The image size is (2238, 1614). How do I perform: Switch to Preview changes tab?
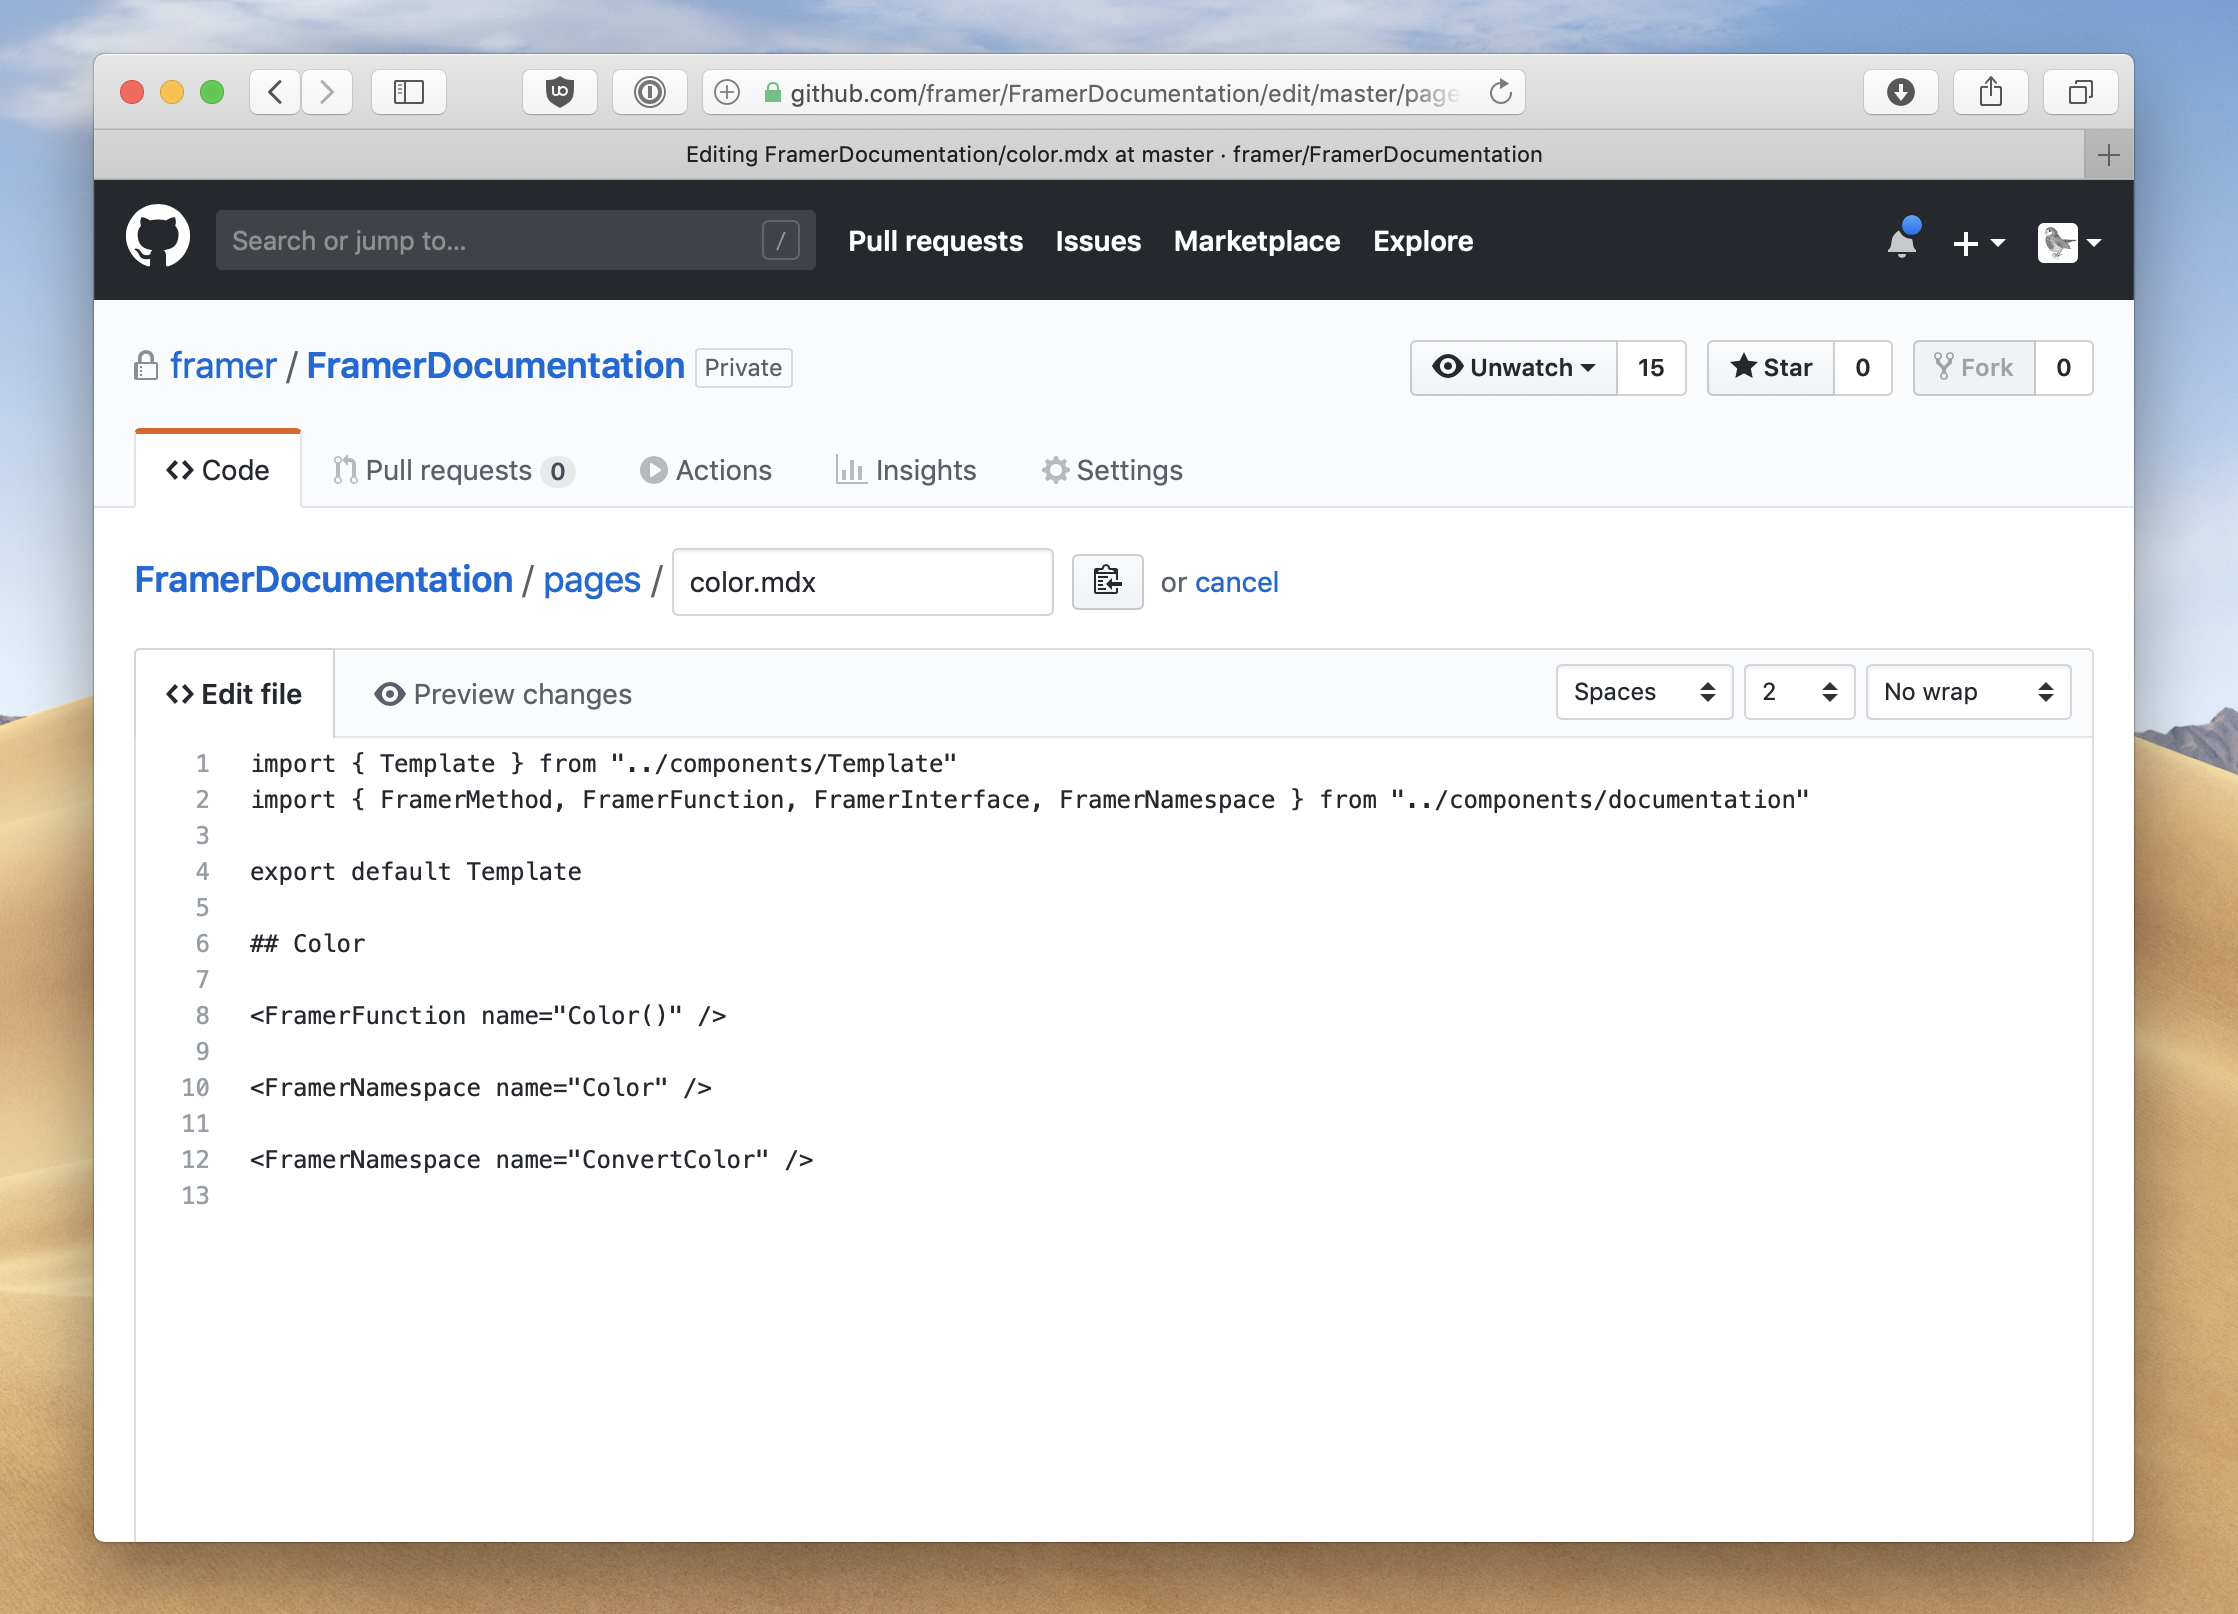(504, 693)
